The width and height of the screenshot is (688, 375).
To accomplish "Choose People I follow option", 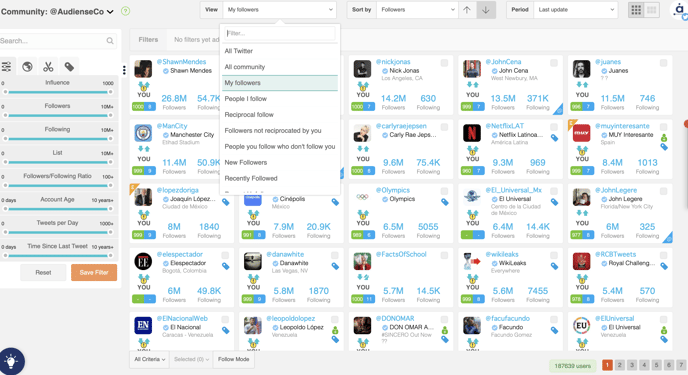I will [245, 99].
